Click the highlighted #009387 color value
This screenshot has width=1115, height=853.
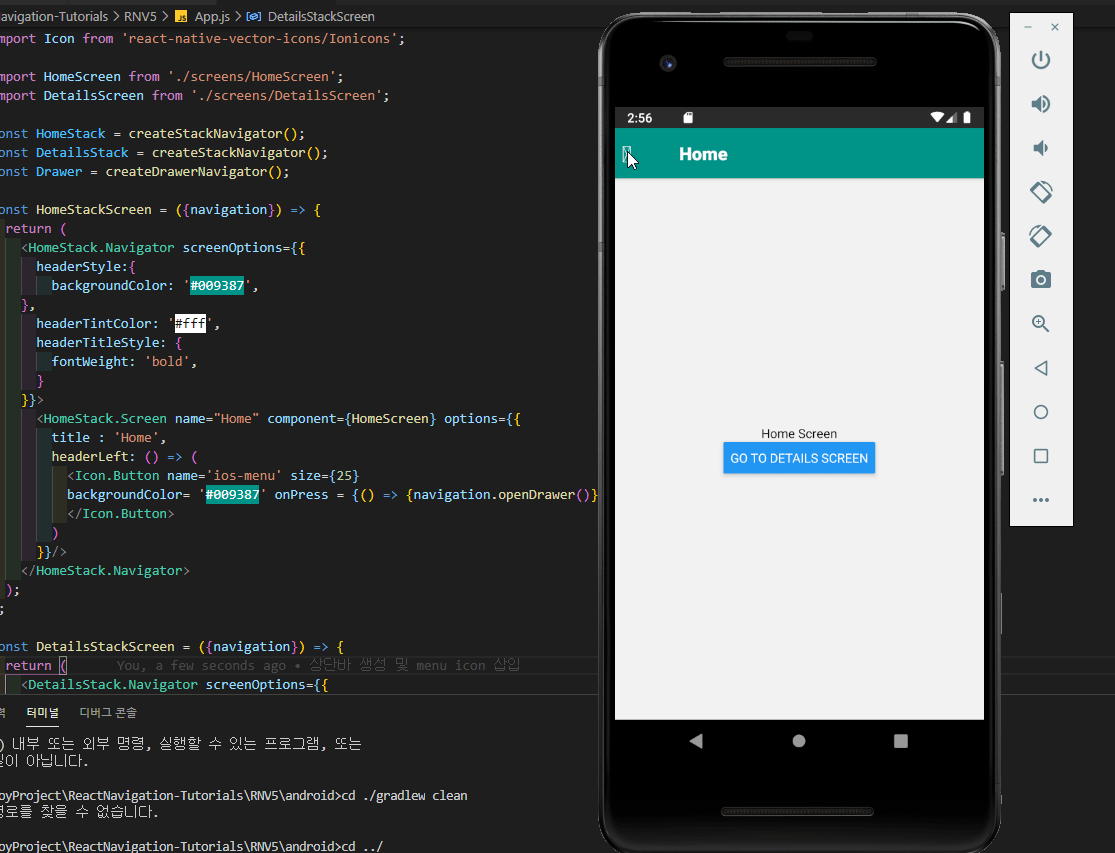(x=218, y=285)
